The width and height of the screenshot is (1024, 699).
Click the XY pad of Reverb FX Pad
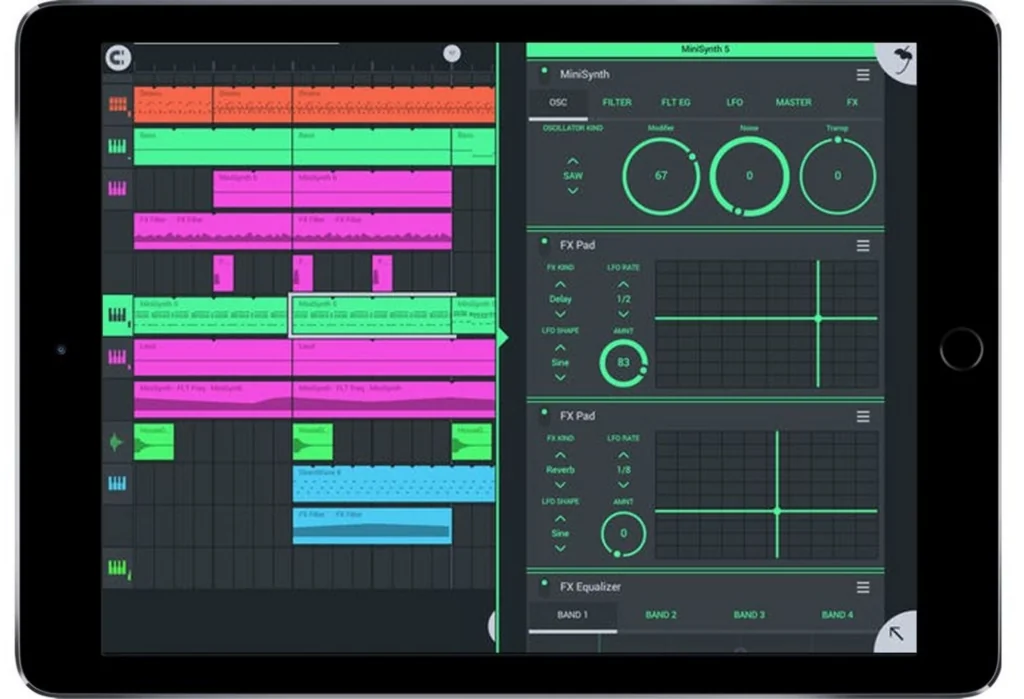[x=767, y=495]
